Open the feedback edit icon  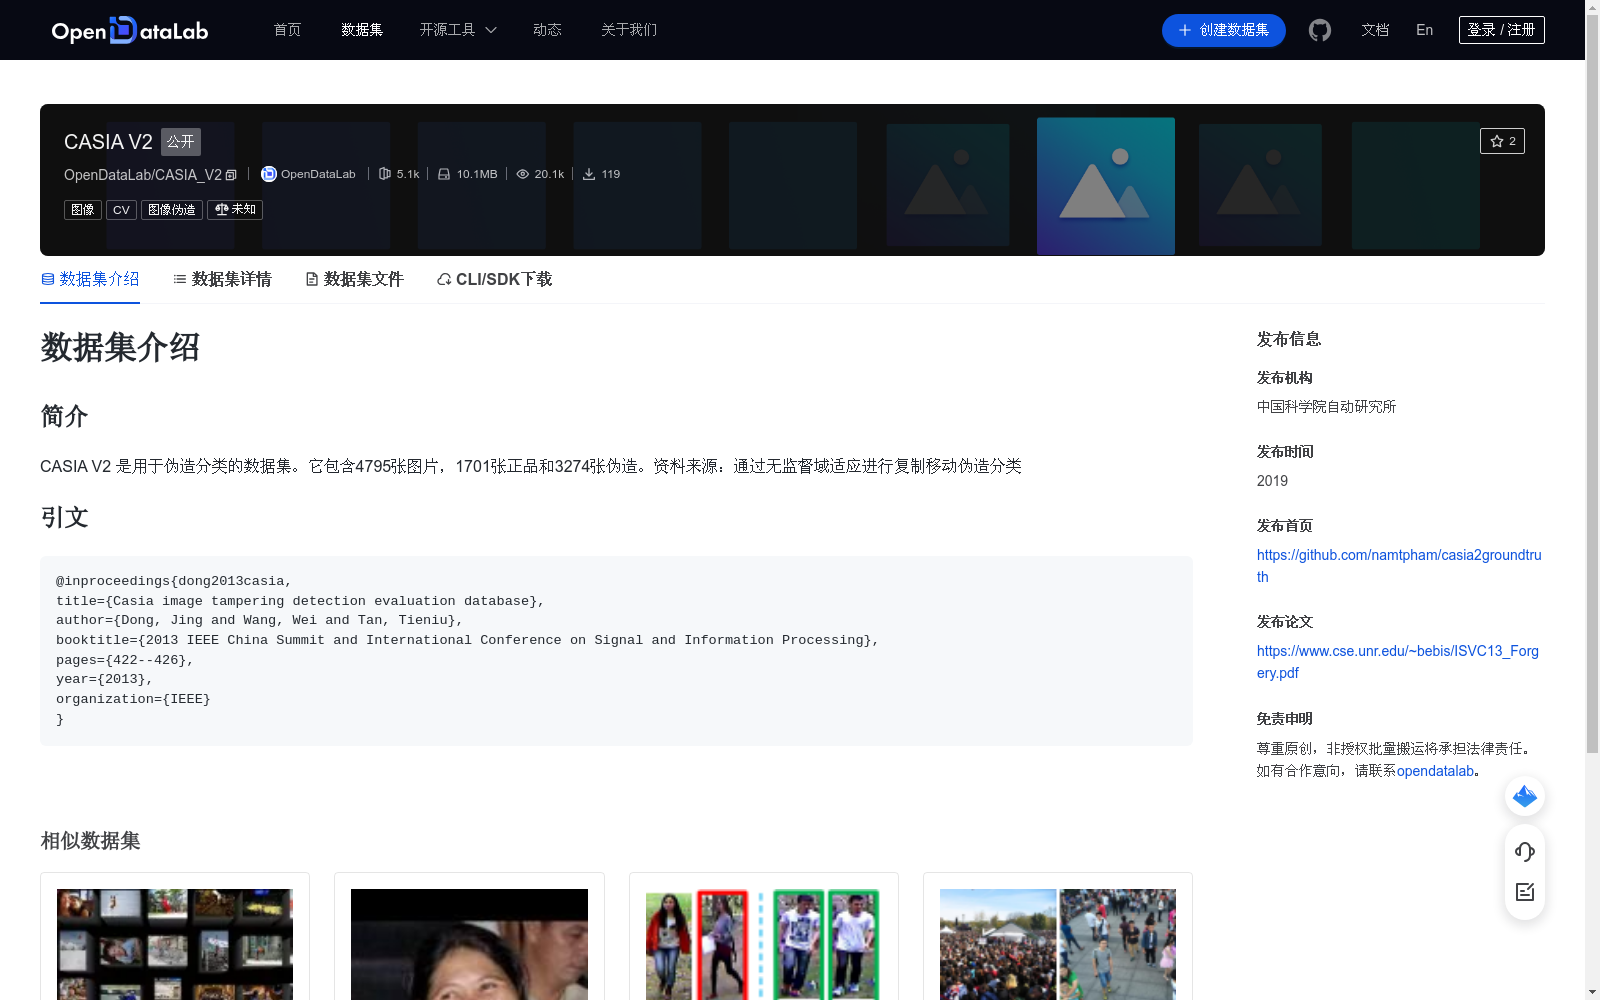point(1525,892)
